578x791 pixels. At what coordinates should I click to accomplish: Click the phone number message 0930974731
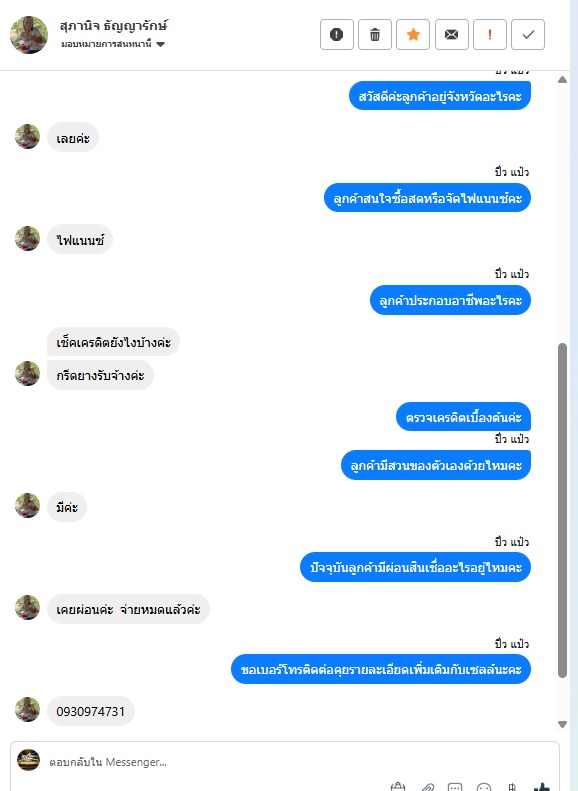point(91,711)
